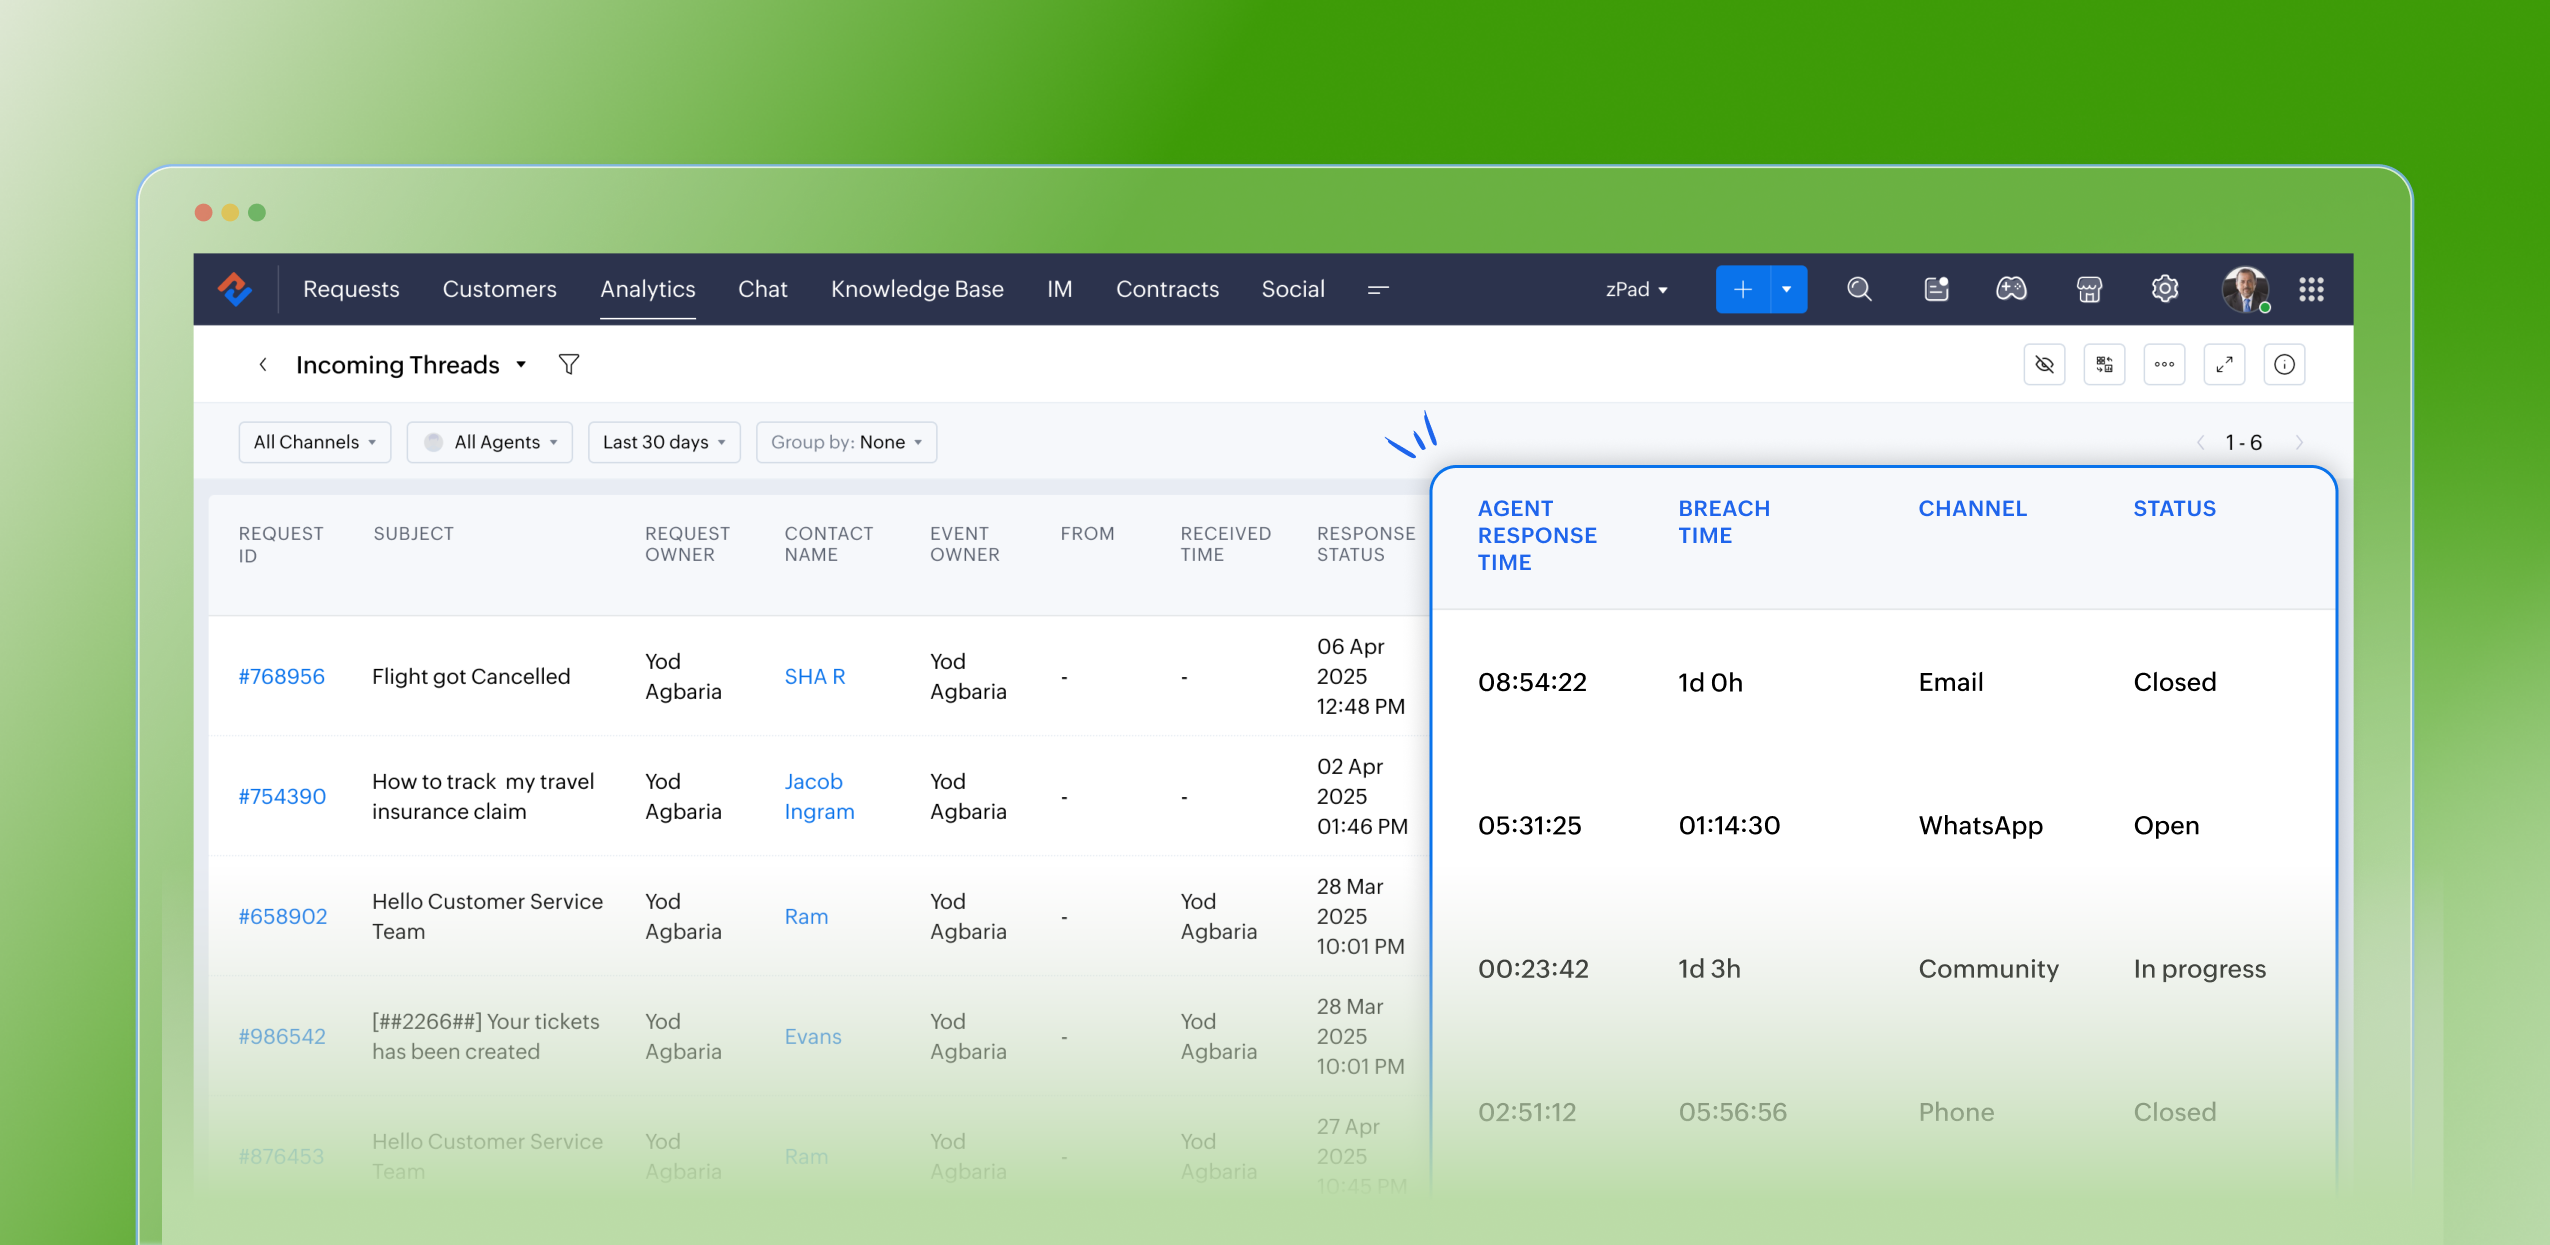Click the marketplace store icon
2550x1245 pixels.
(2089, 290)
